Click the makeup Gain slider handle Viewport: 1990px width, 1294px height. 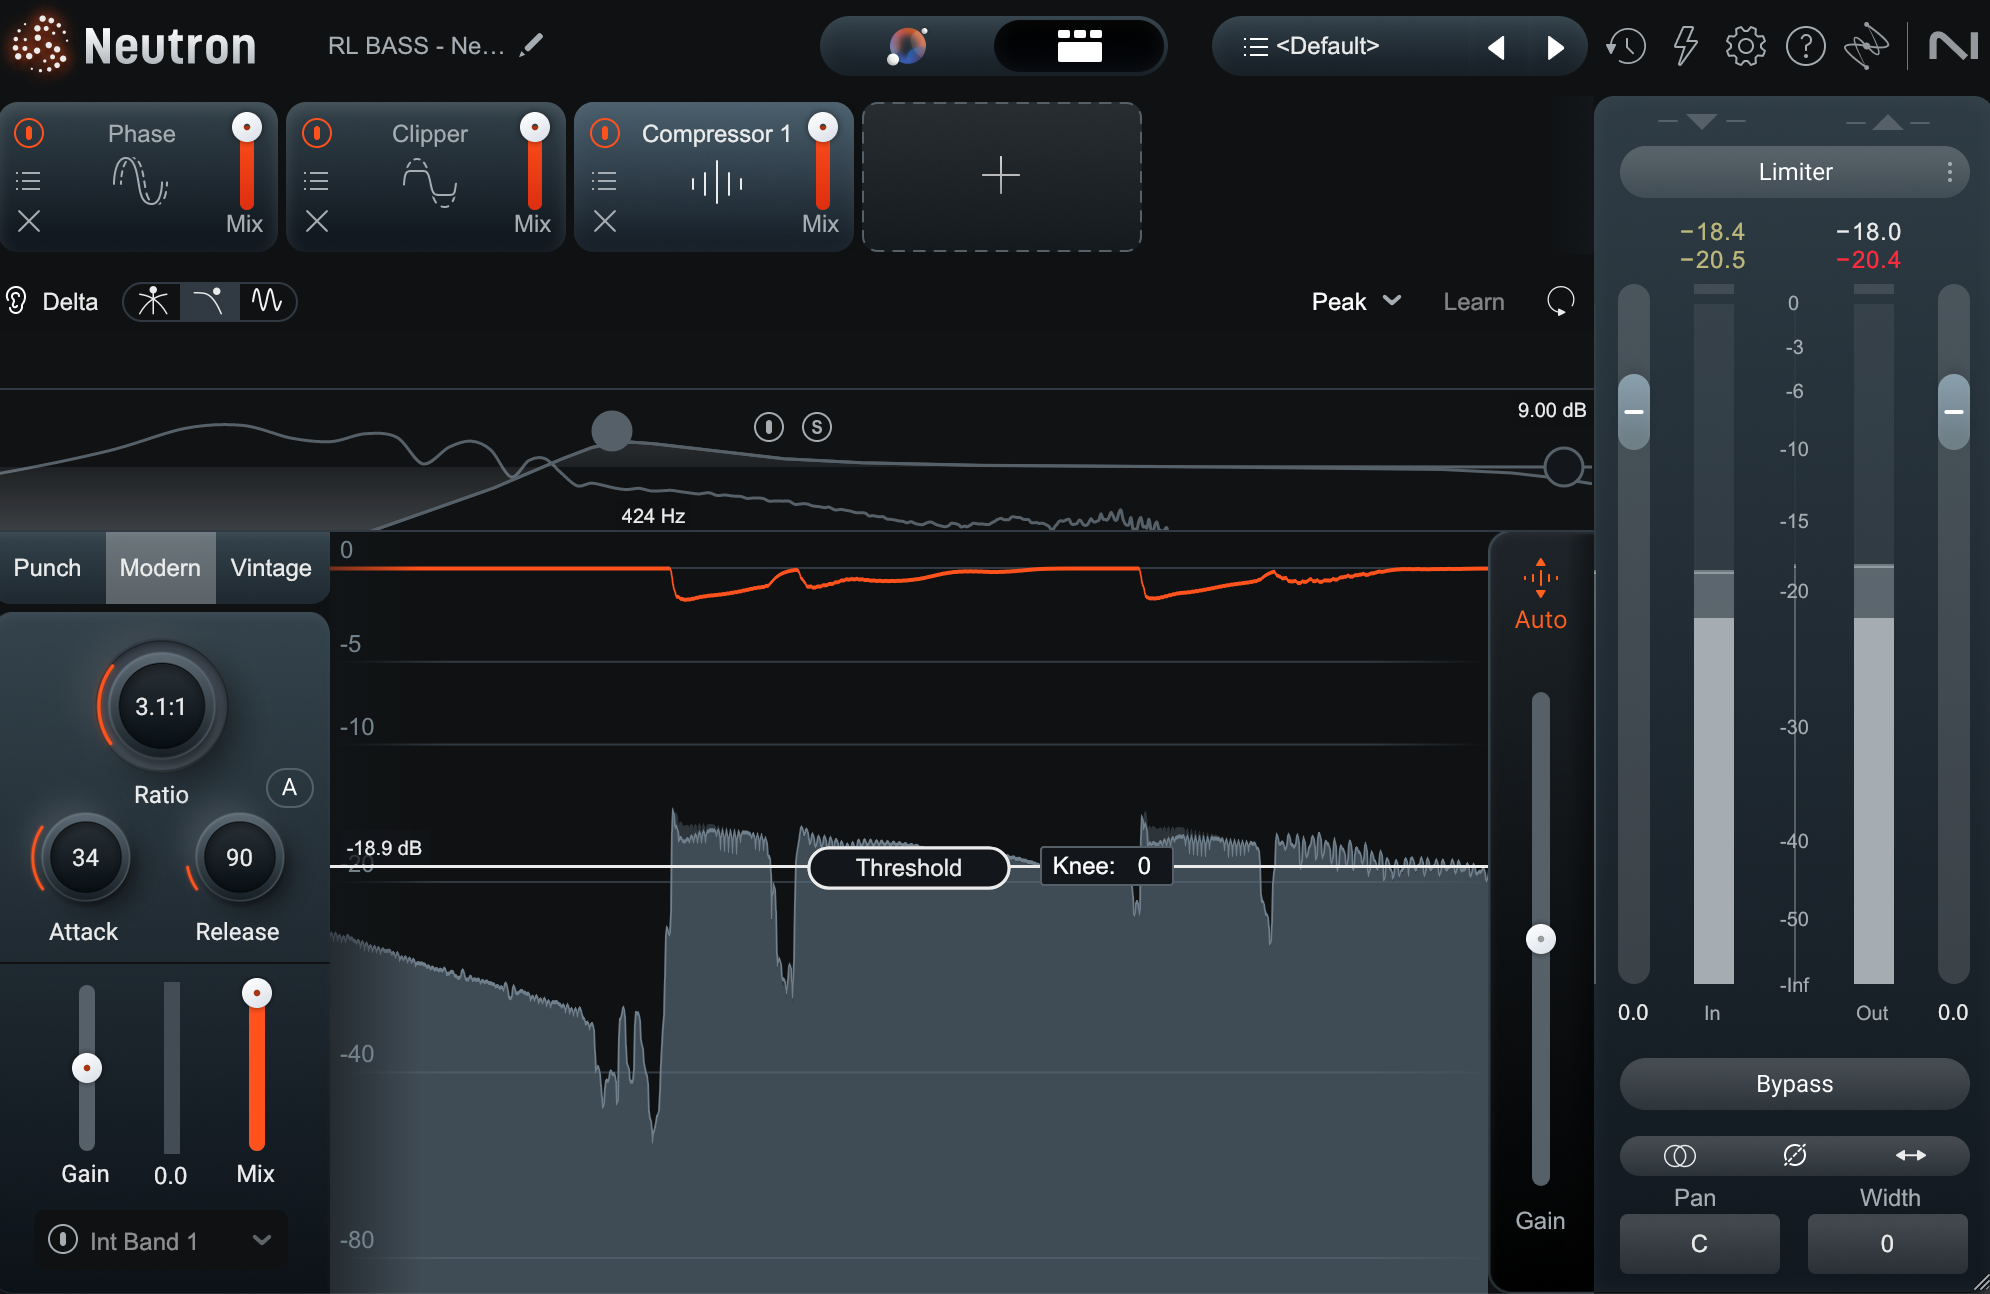point(87,1068)
